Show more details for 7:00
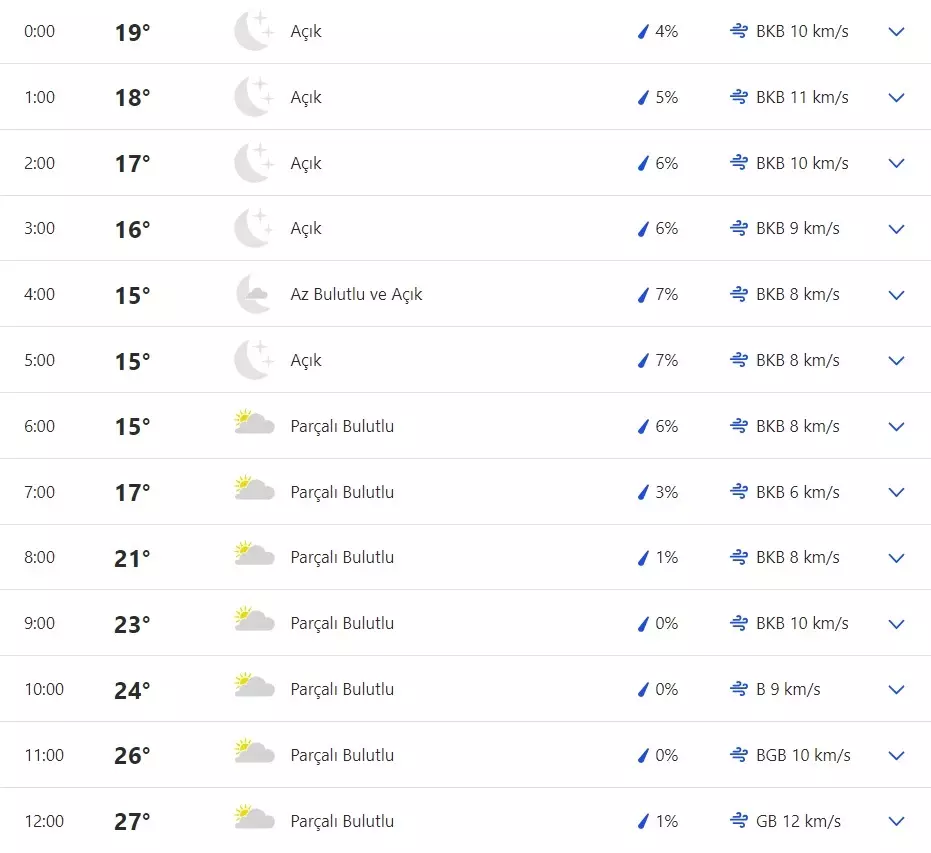This screenshot has height=853, width=931. (x=896, y=492)
